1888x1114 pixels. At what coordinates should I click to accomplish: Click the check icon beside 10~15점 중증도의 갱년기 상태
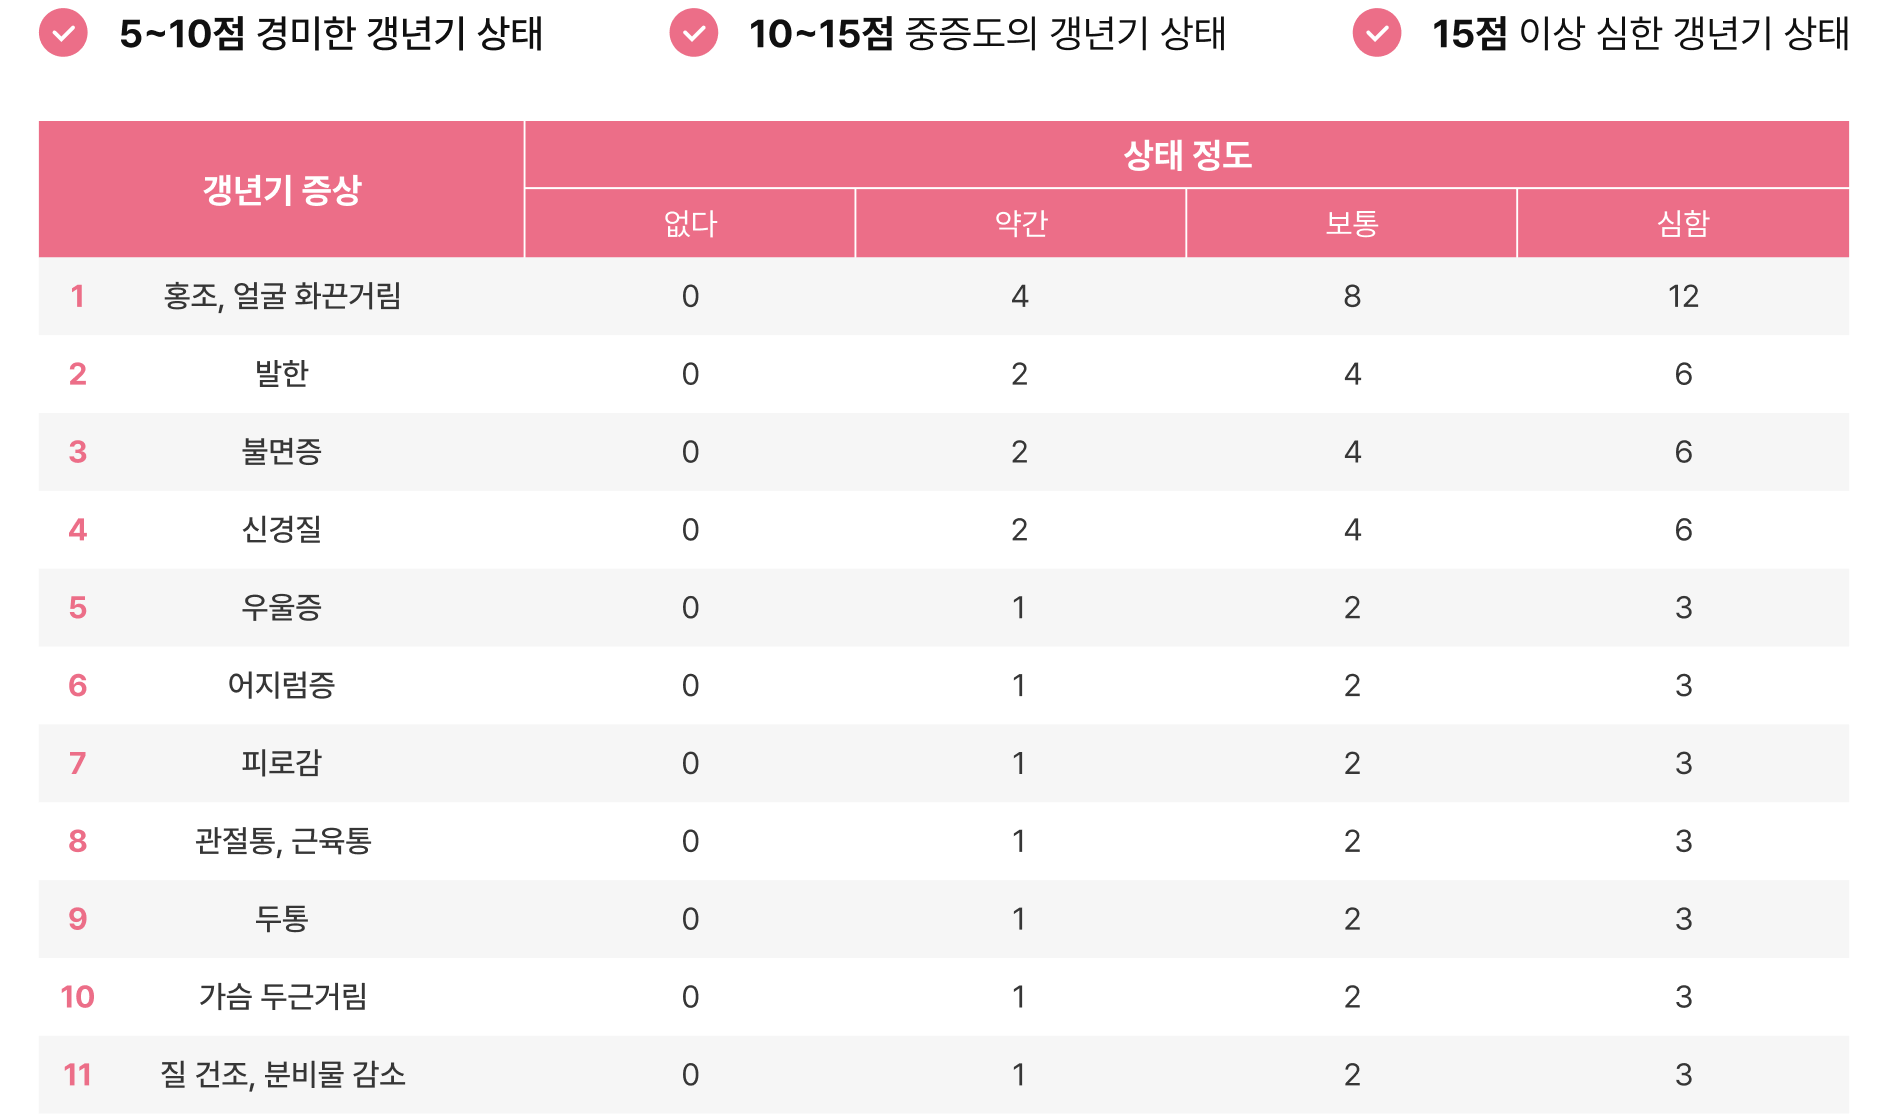pyautogui.click(x=694, y=33)
